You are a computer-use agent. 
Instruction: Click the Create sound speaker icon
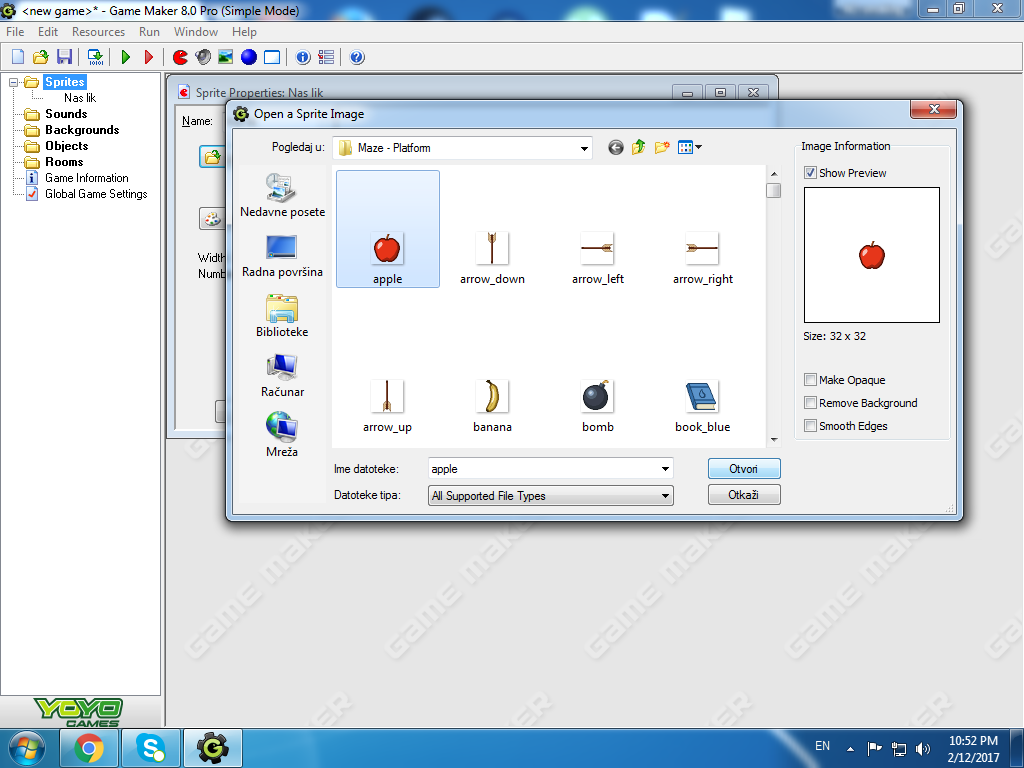[x=203, y=57]
